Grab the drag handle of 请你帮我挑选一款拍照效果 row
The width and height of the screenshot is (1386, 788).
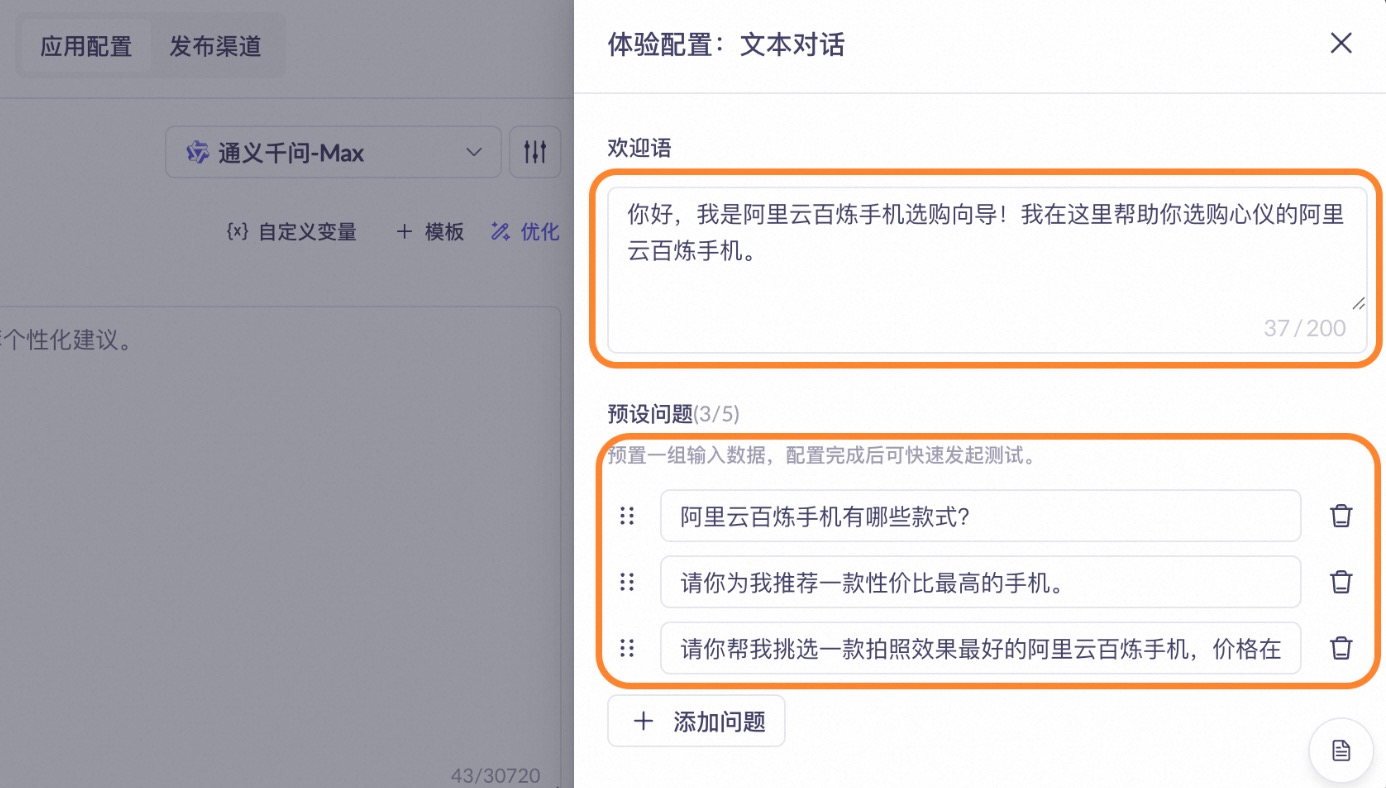click(627, 648)
